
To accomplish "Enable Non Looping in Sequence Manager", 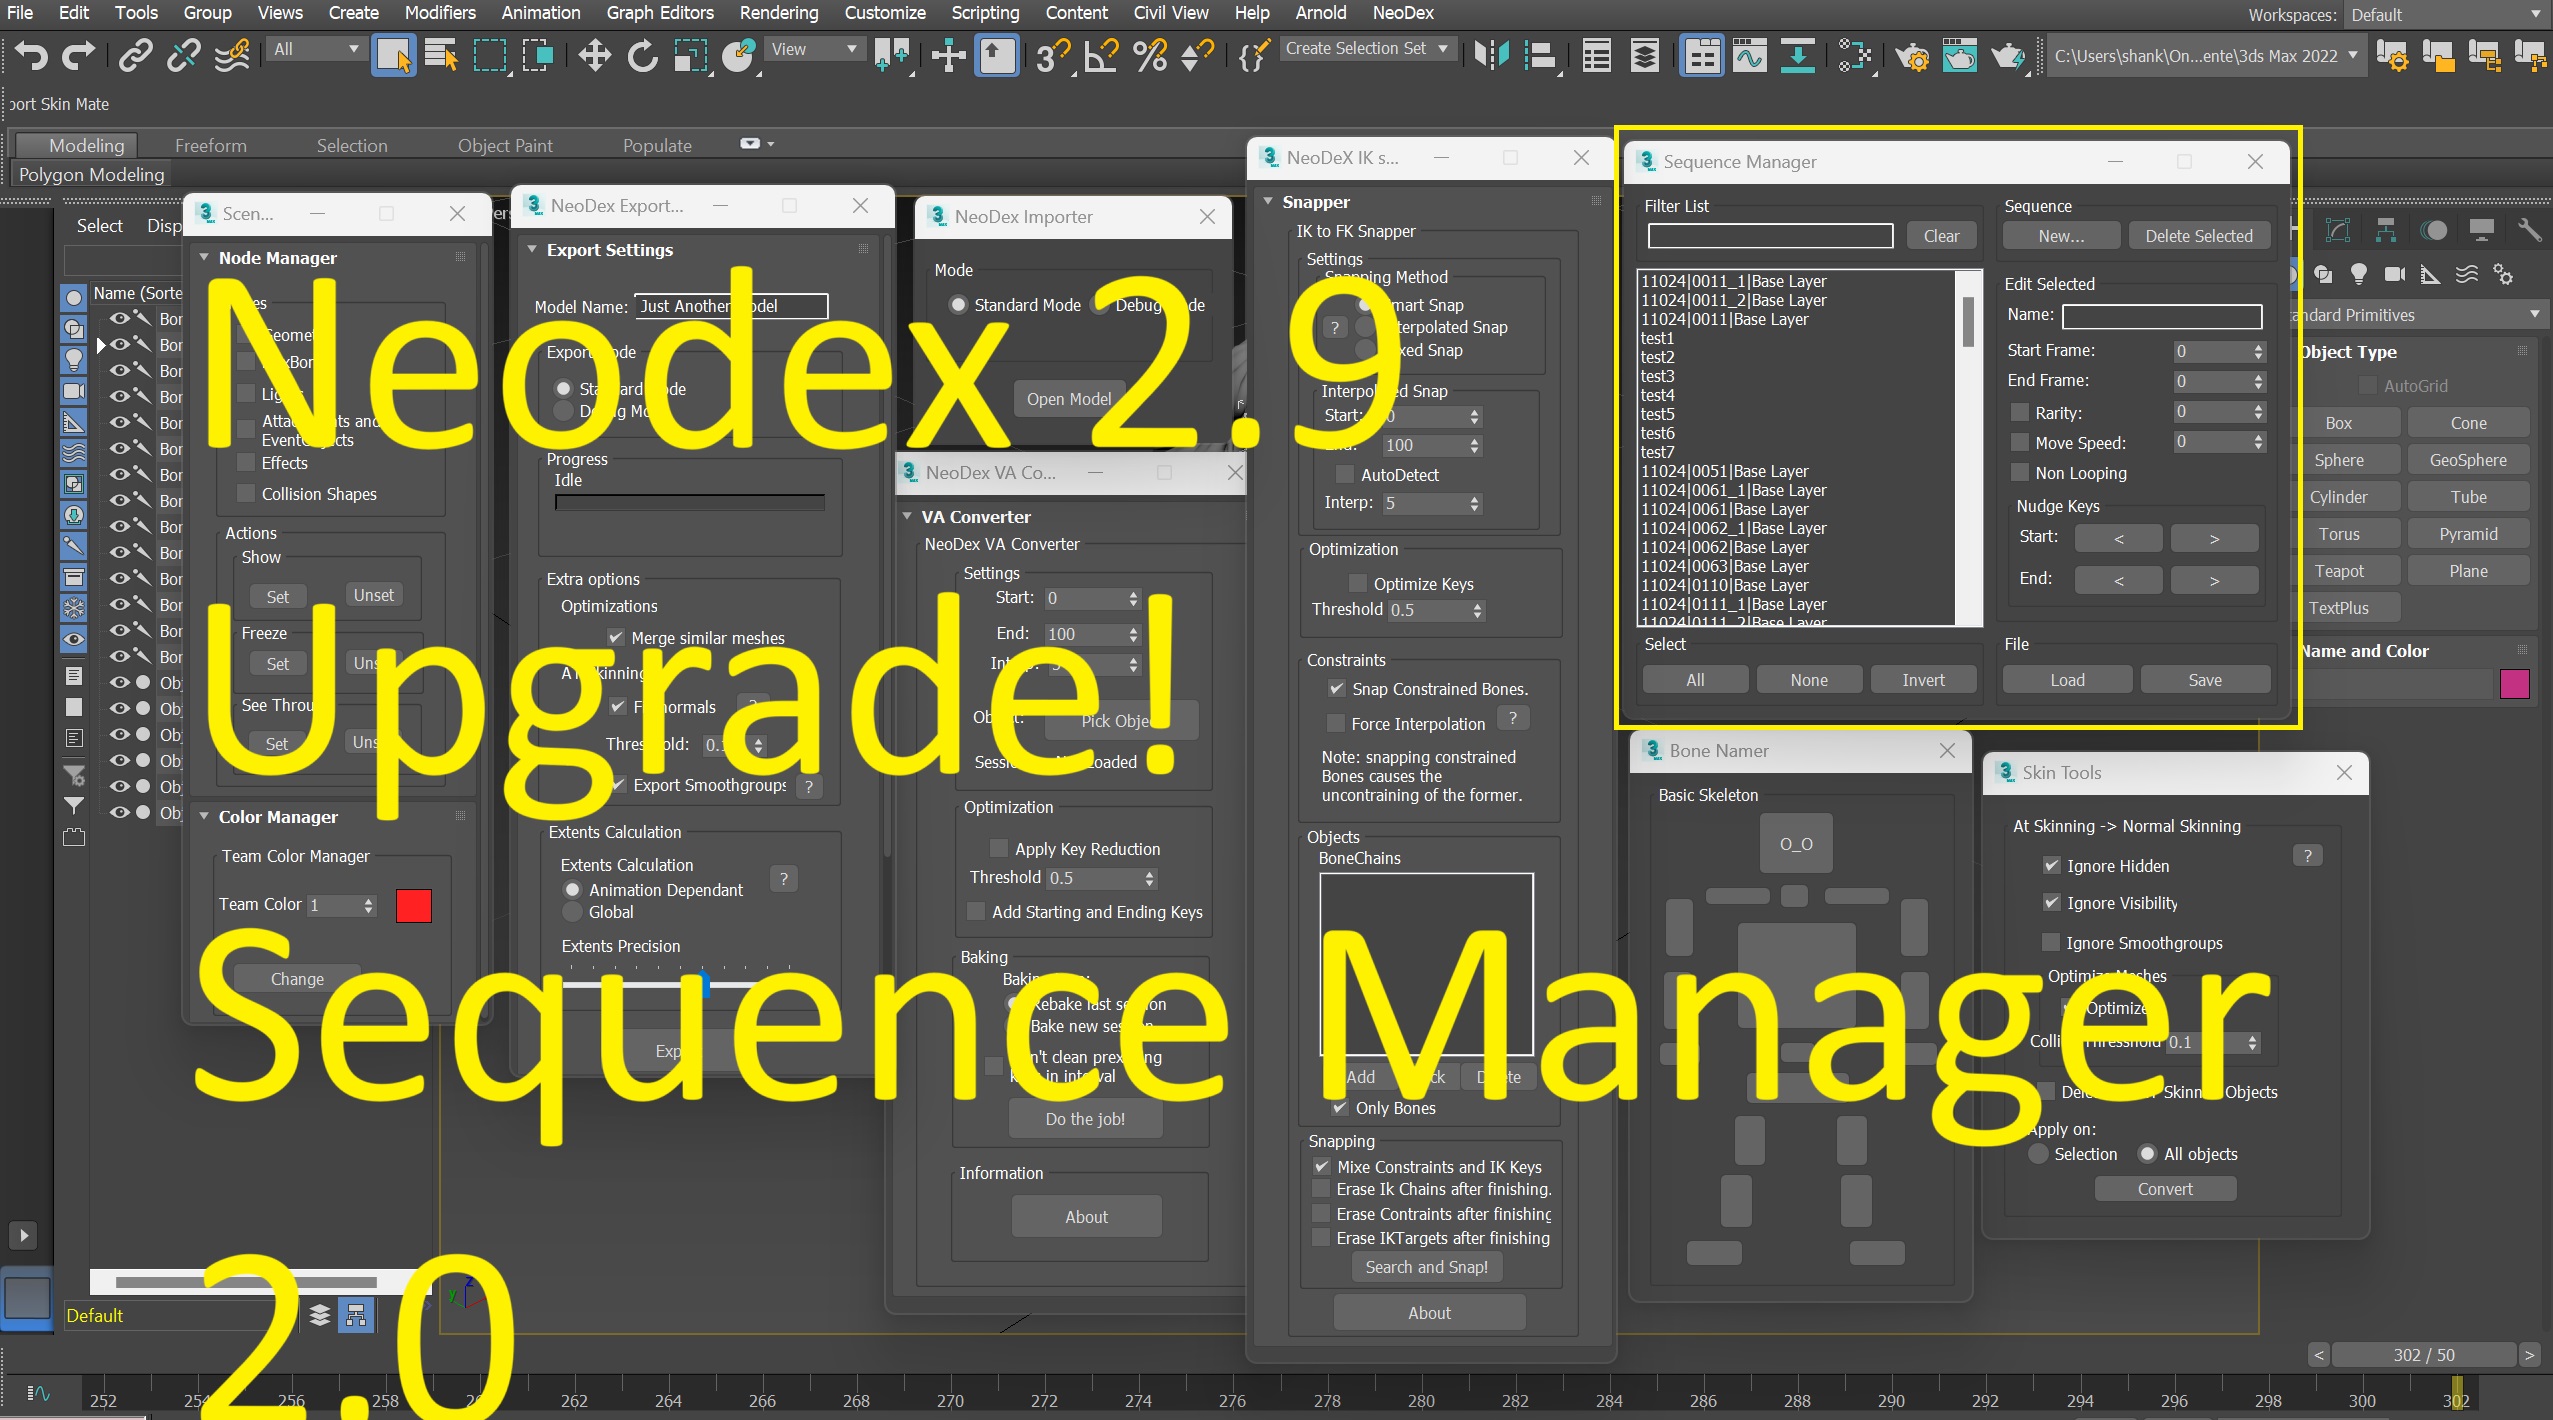I will [x=2020, y=472].
